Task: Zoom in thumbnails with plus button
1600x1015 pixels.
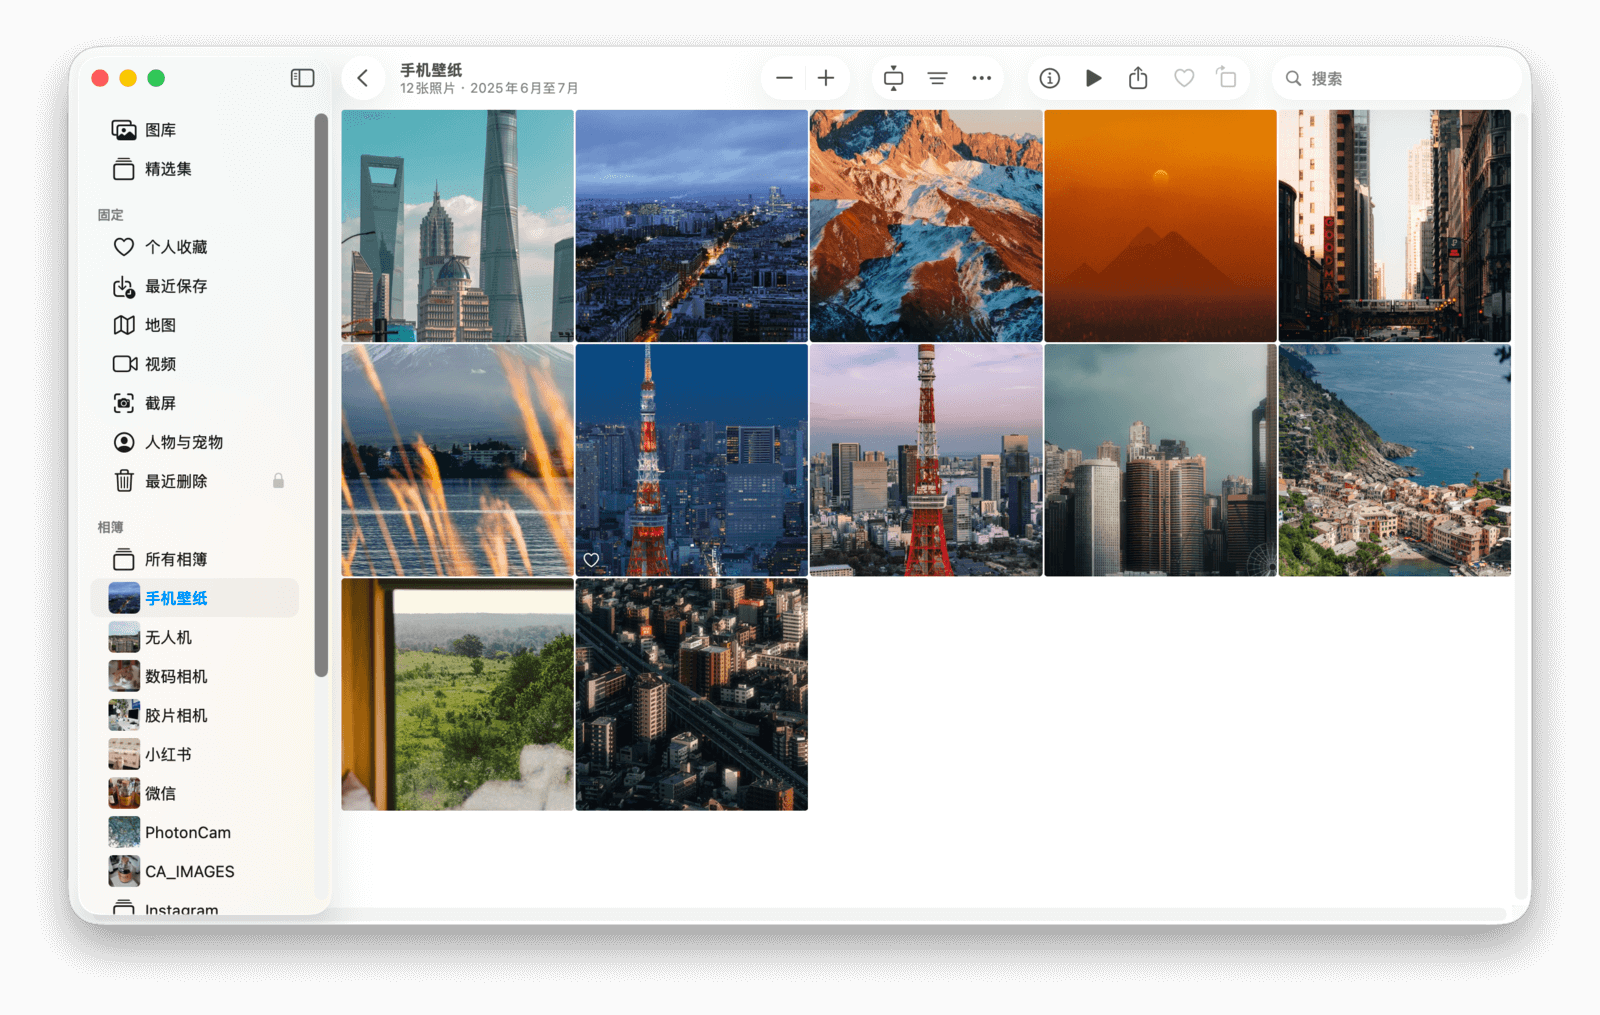Action: coord(826,78)
